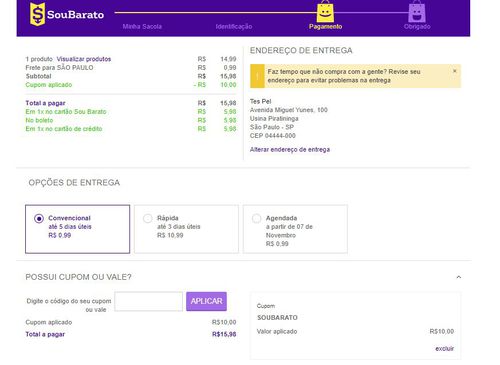
Task: Click the a partir de 07 de Novembro text
Action: pyautogui.click(x=289, y=231)
